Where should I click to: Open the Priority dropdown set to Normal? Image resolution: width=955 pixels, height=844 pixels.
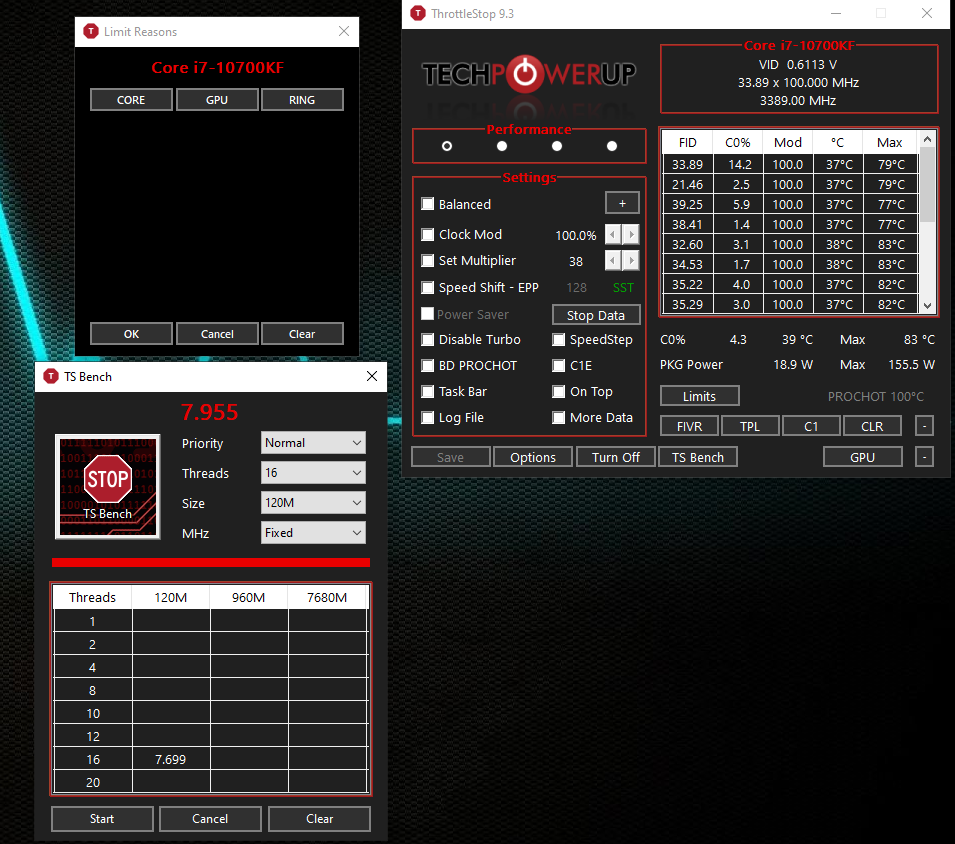coord(313,443)
